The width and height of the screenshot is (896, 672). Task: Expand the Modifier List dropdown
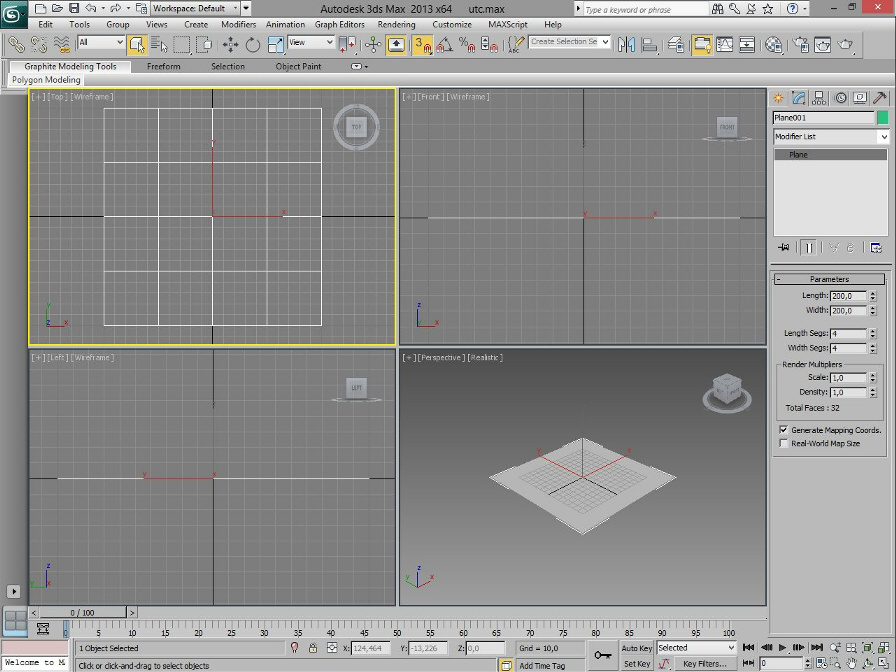(831, 137)
